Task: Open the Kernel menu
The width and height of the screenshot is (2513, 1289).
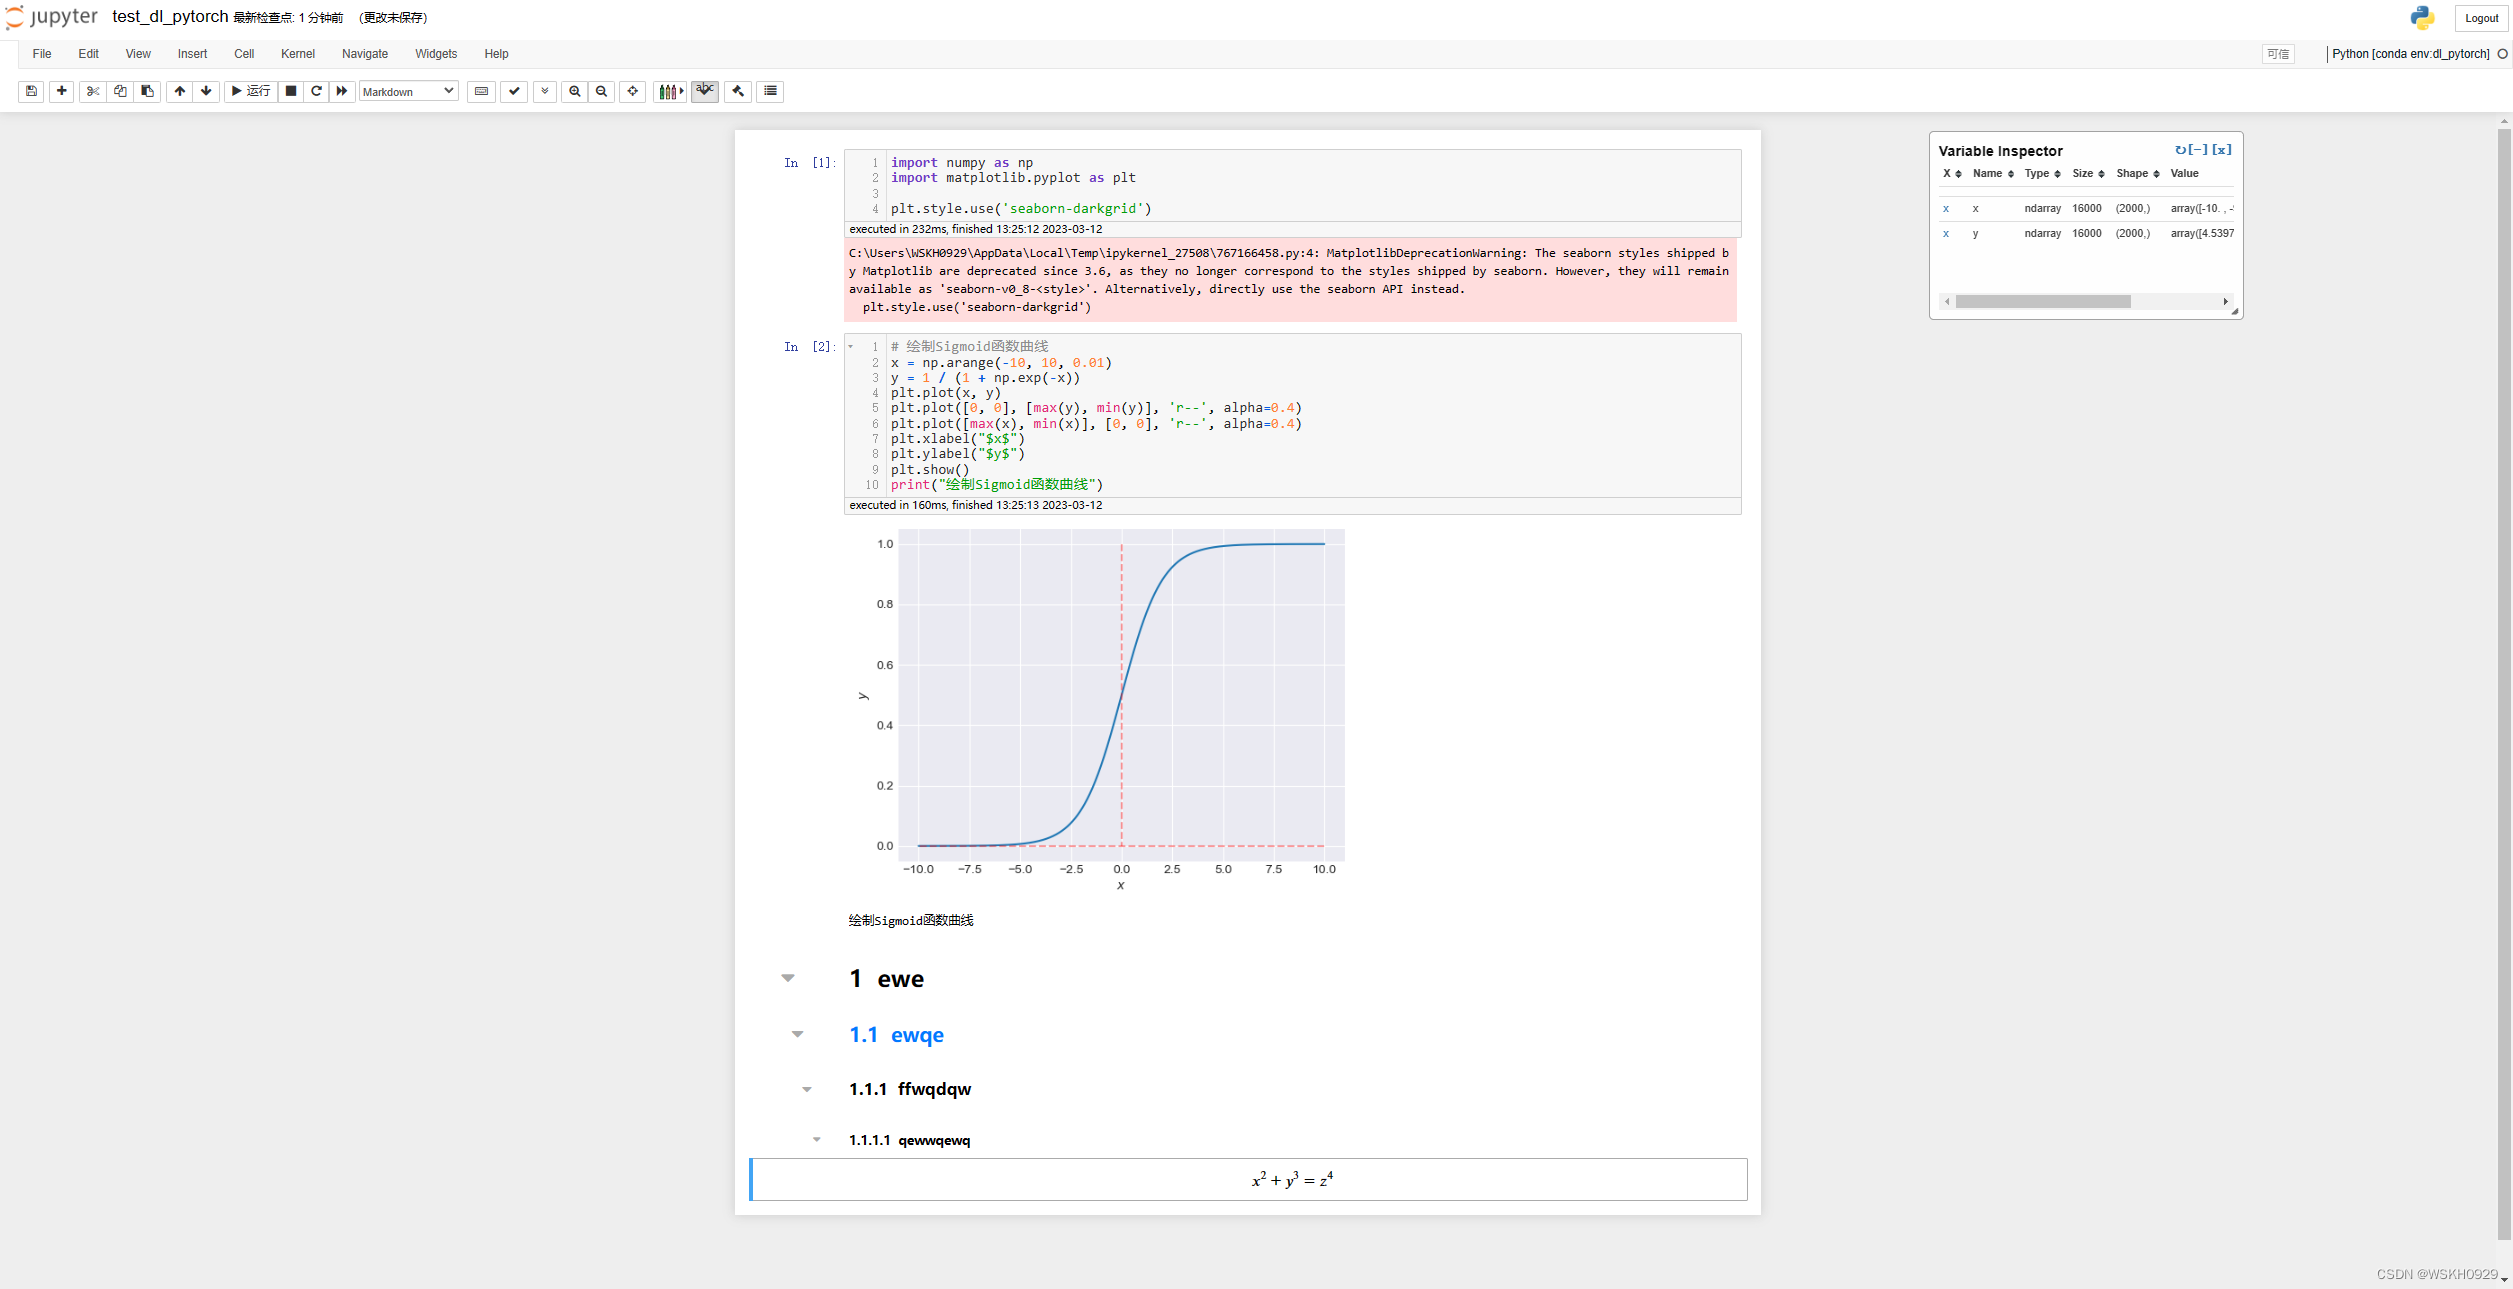Action: pos(298,54)
